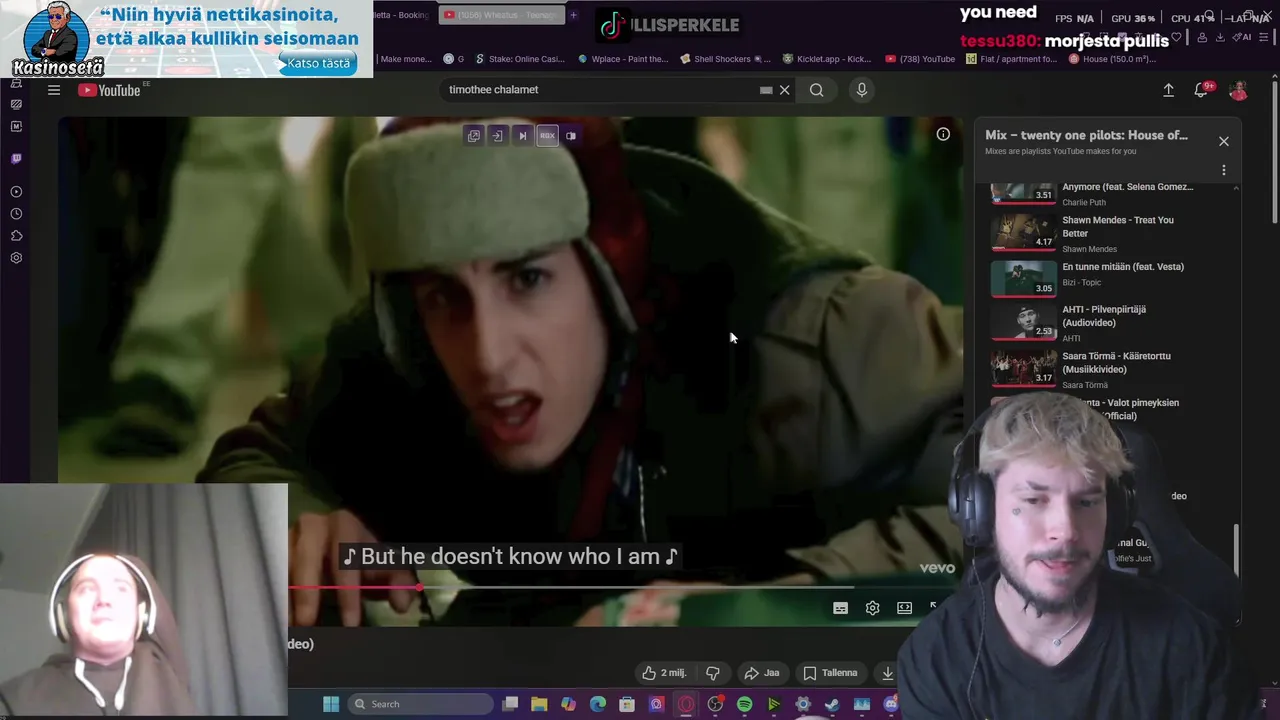Viewport: 1280px width, 720px height.
Task: Open the Mix playlist three-dot menu
Action: 1224,170
